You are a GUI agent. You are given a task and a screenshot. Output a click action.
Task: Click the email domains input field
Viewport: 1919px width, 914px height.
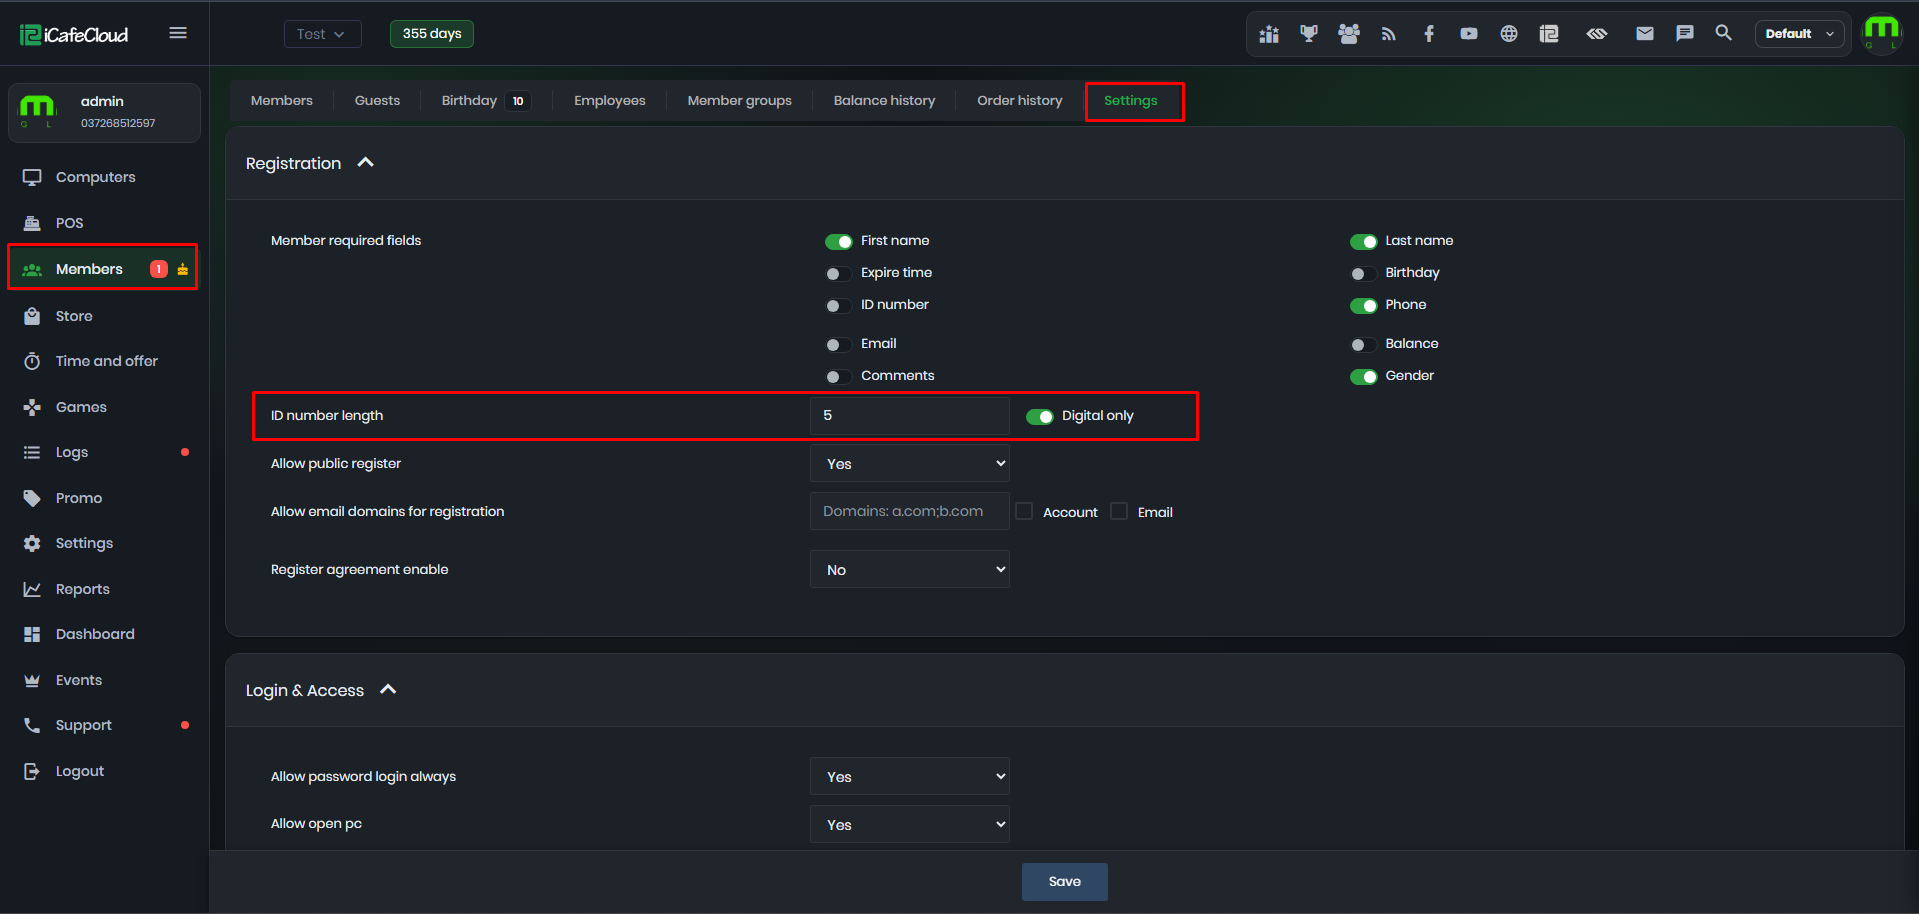coord(910,511)
